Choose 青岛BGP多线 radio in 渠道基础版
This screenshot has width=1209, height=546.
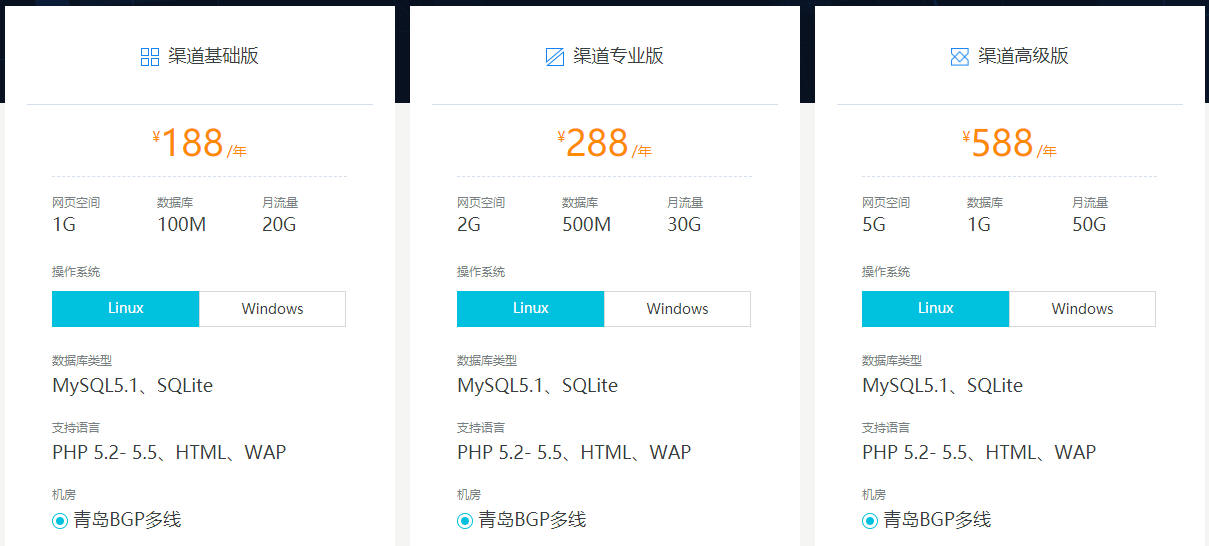coord(60,520)
